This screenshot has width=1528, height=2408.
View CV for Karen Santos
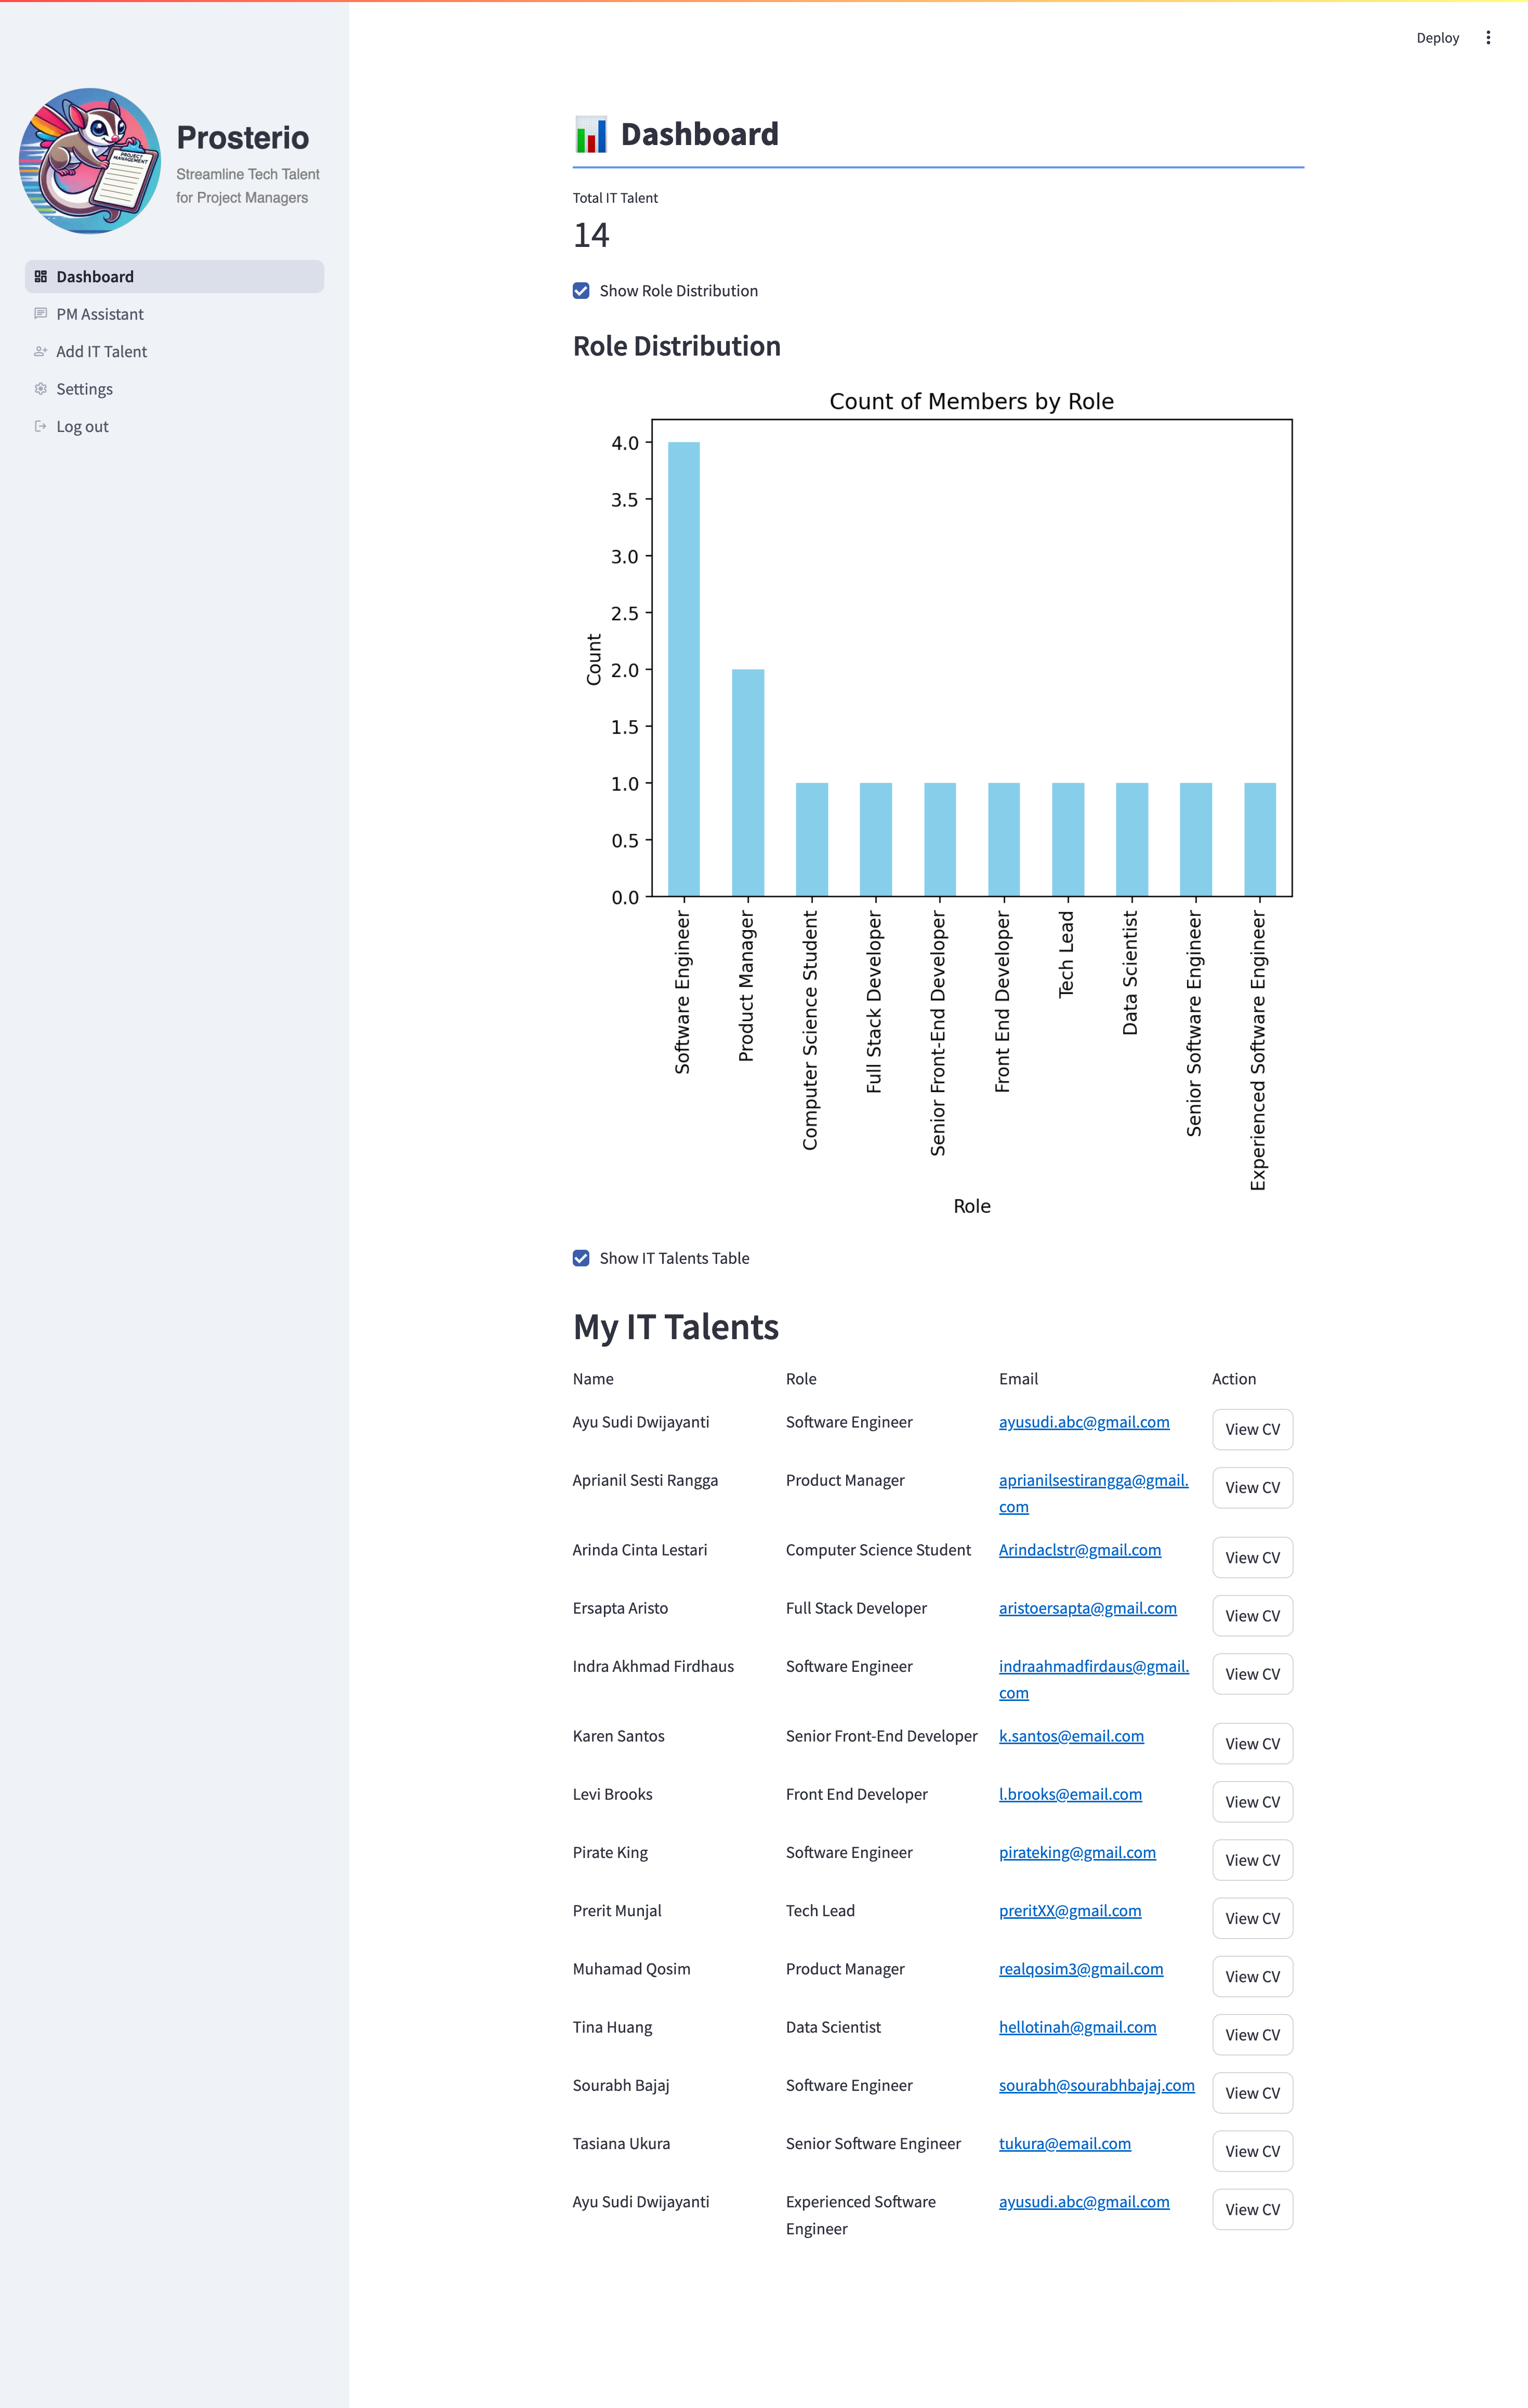(x=1252, y=1743)
